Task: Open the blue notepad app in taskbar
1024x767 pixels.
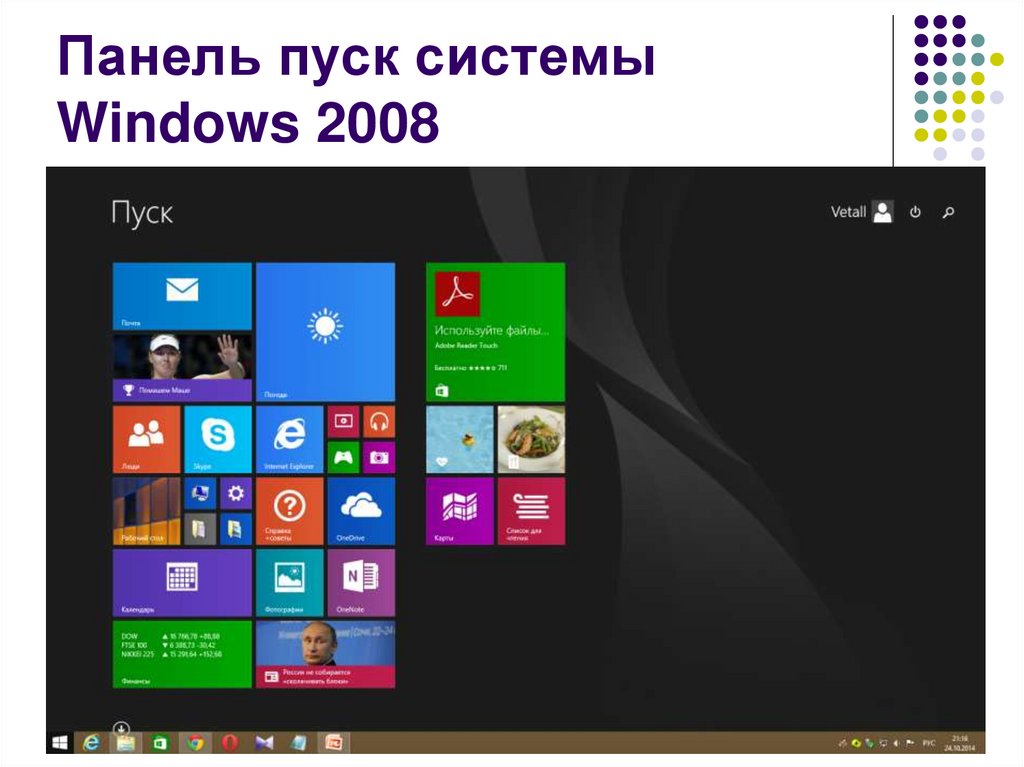Action: pos(298,743)
